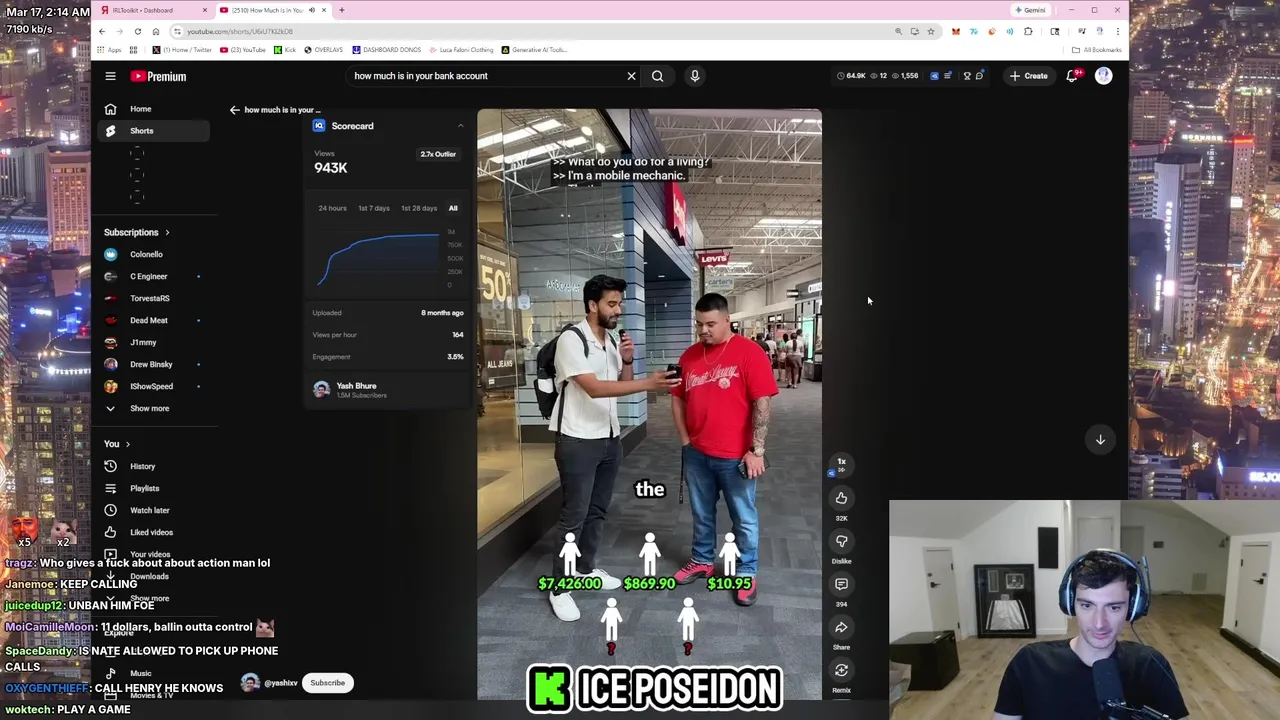This screenshot has width=1280, height=720.
Task: Open Home in the sidebar
Action: (x=155, y=109)
